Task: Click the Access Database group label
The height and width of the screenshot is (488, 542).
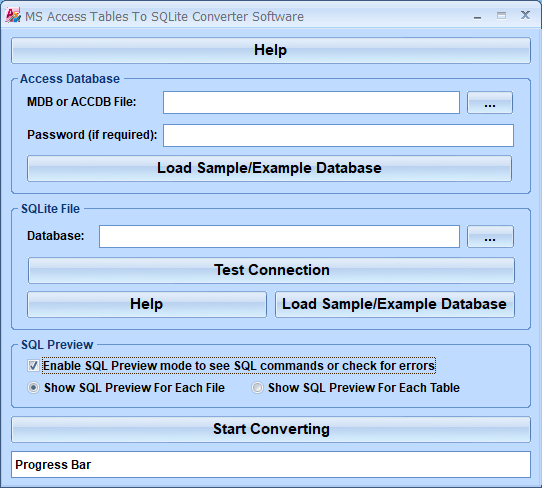Action: [x=70, y=79]
